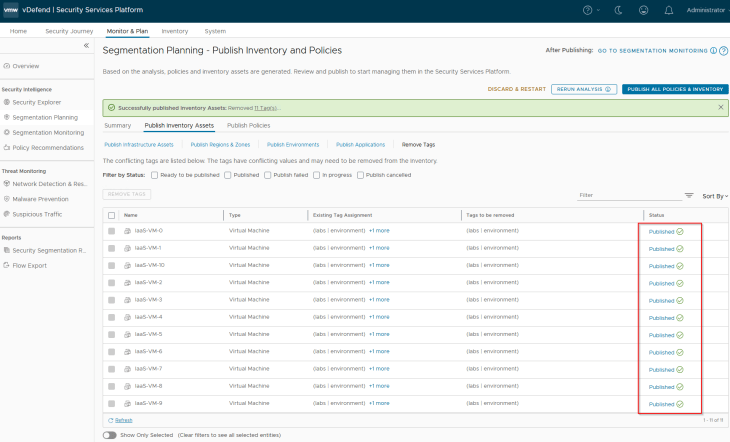Switch to the Publish Policies tab
This screenshot has width=730, height=442.
tap(248, 126)
